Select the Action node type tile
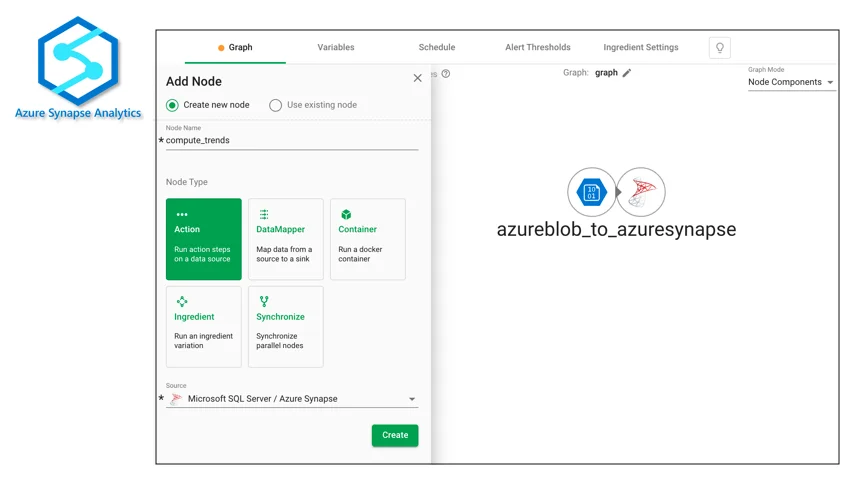 pyautogui.click(x=204, y=239)
